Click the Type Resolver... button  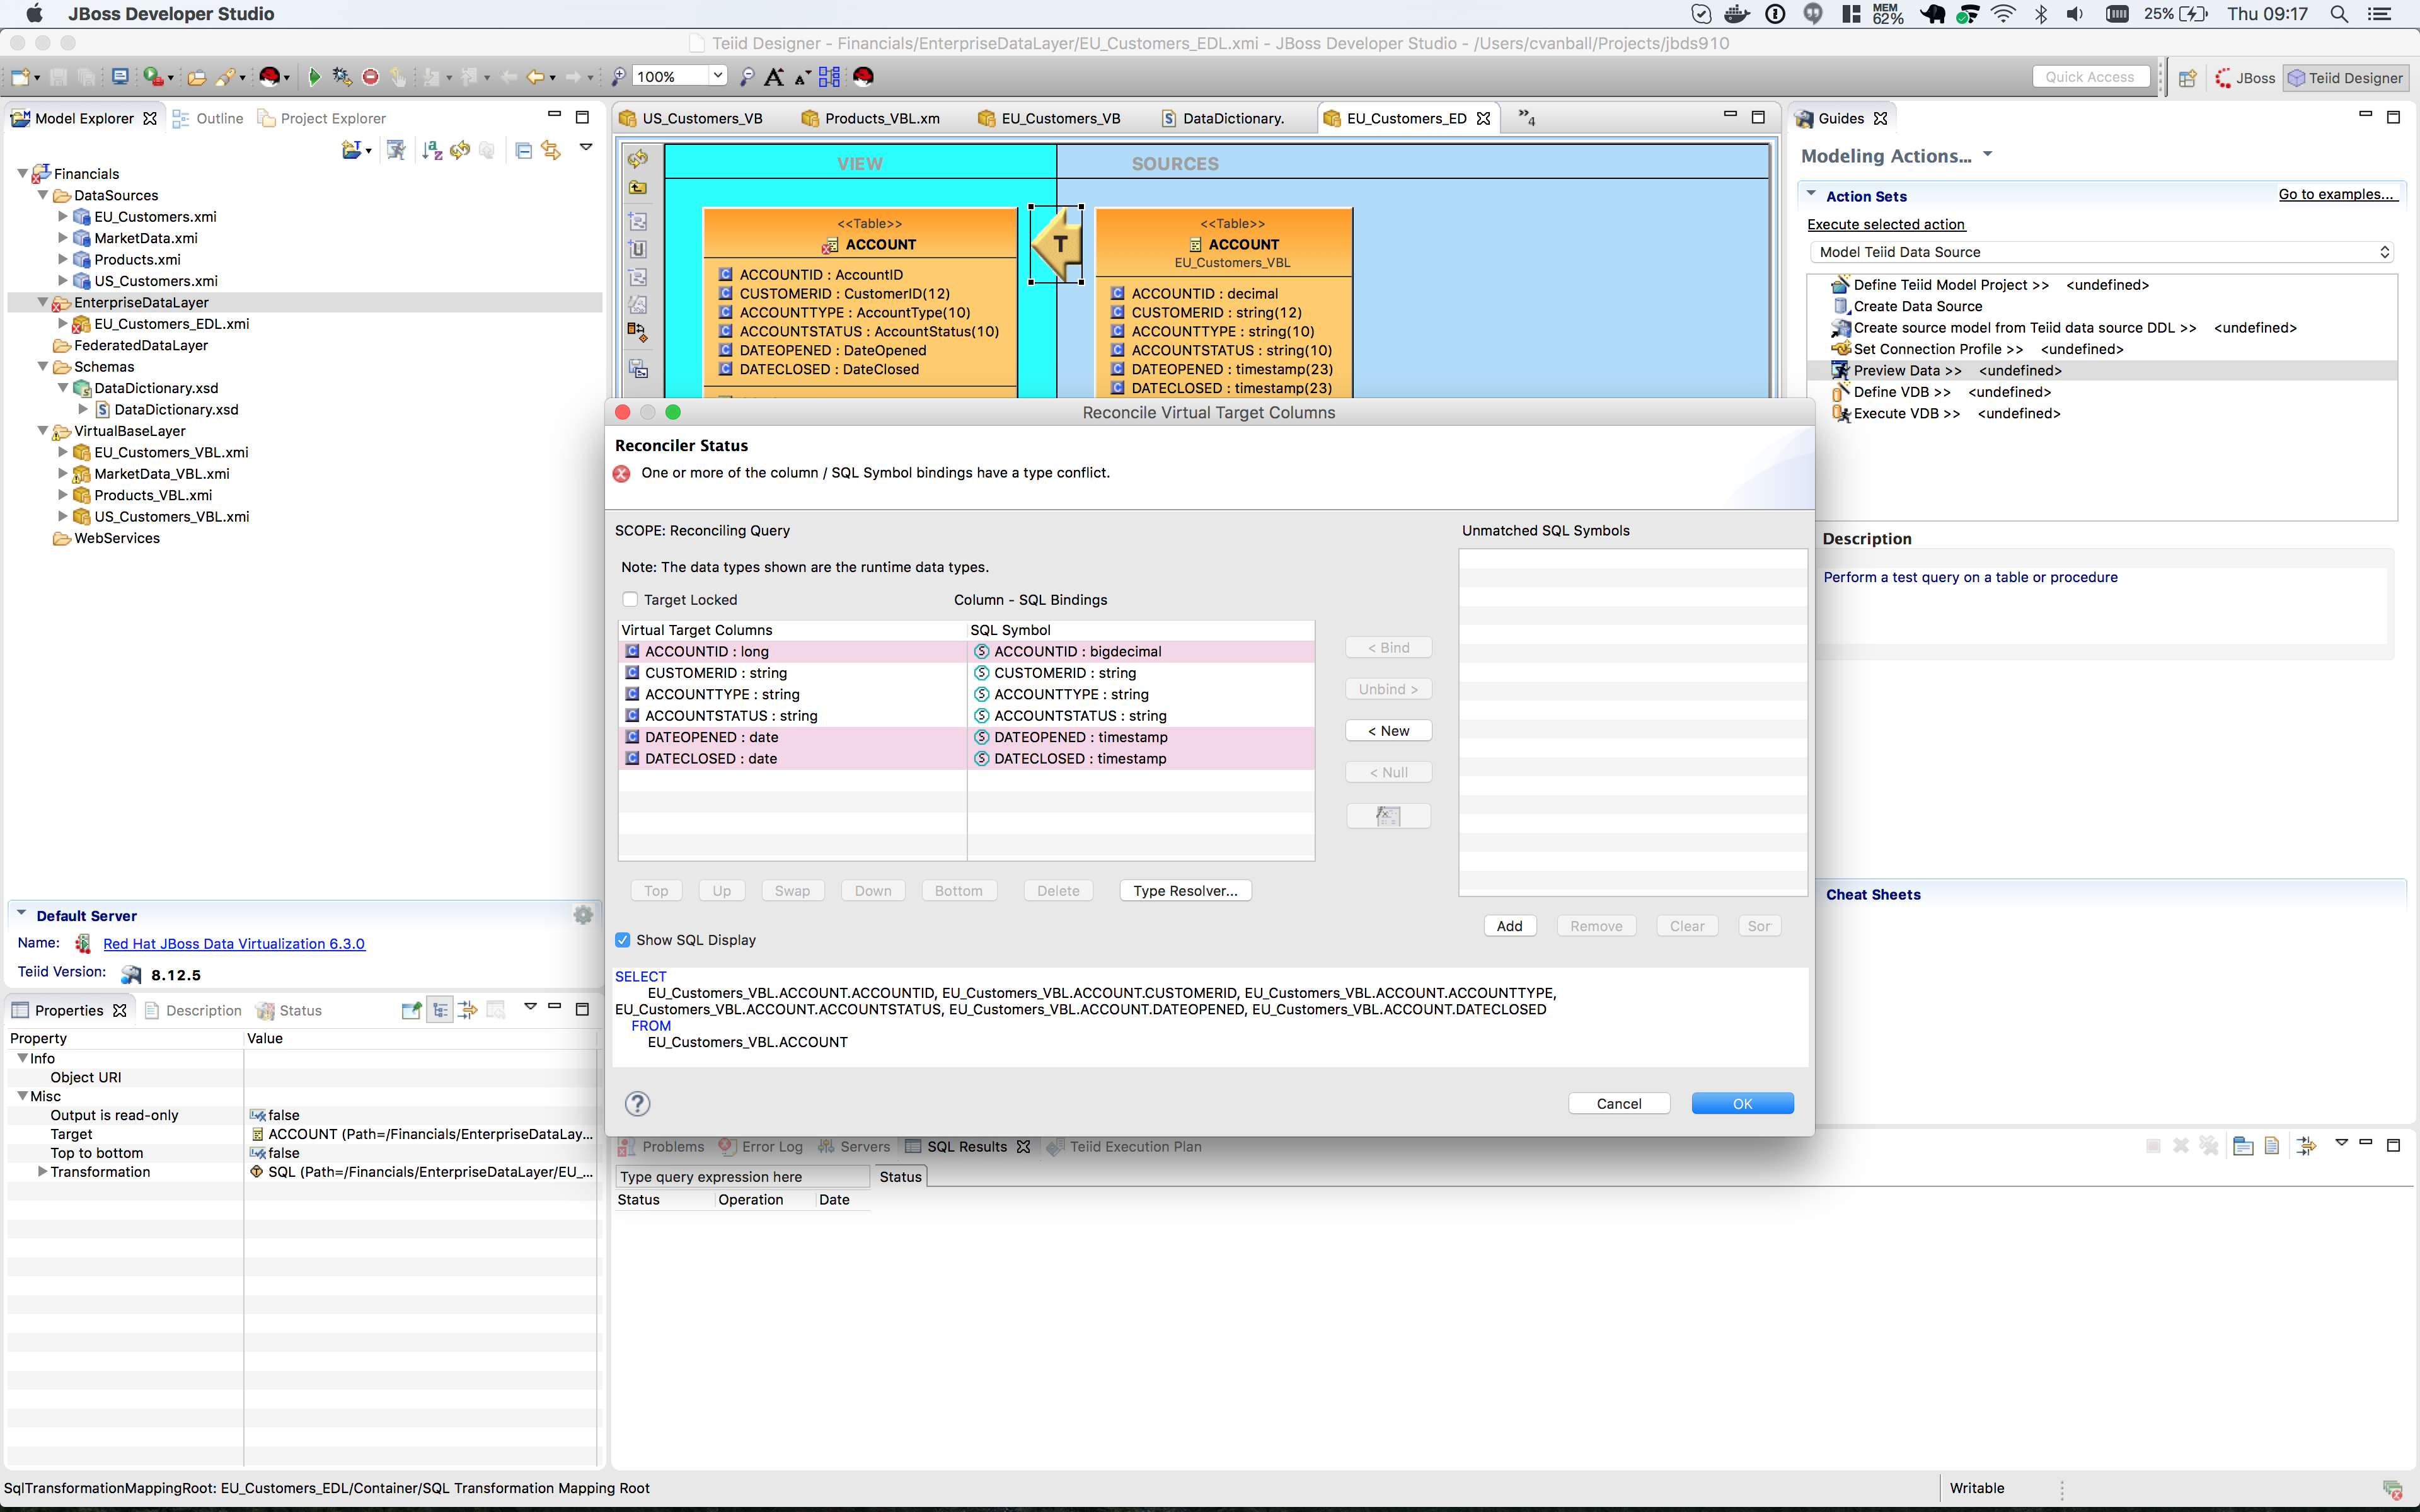[1185, 890]
